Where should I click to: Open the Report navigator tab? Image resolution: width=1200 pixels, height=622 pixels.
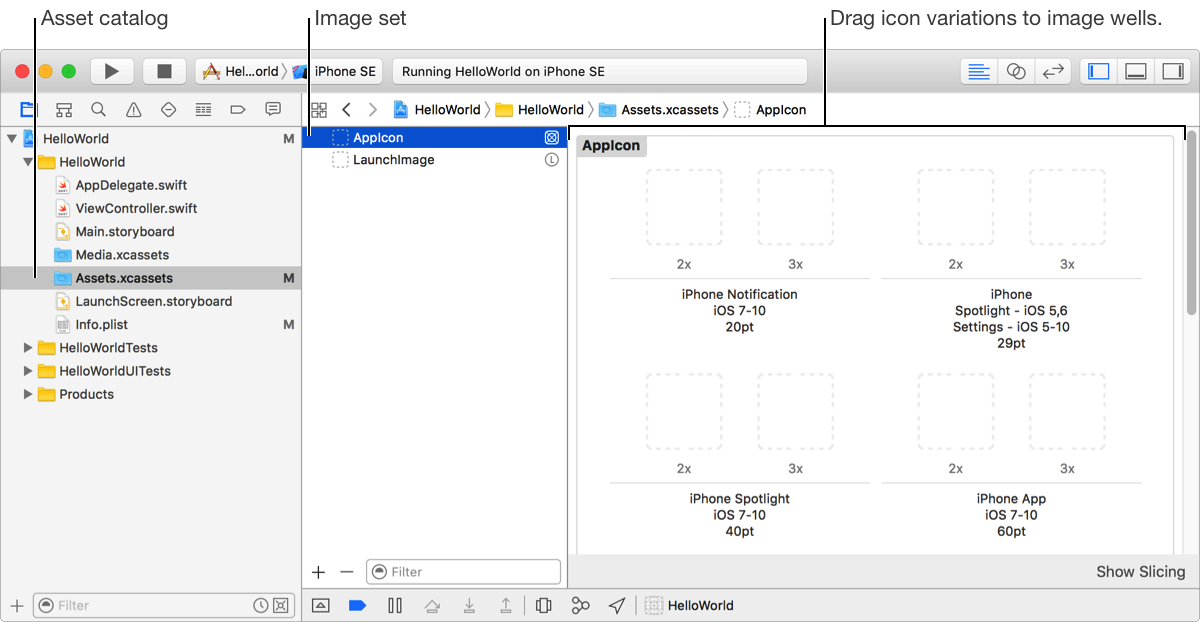(273, 109)
